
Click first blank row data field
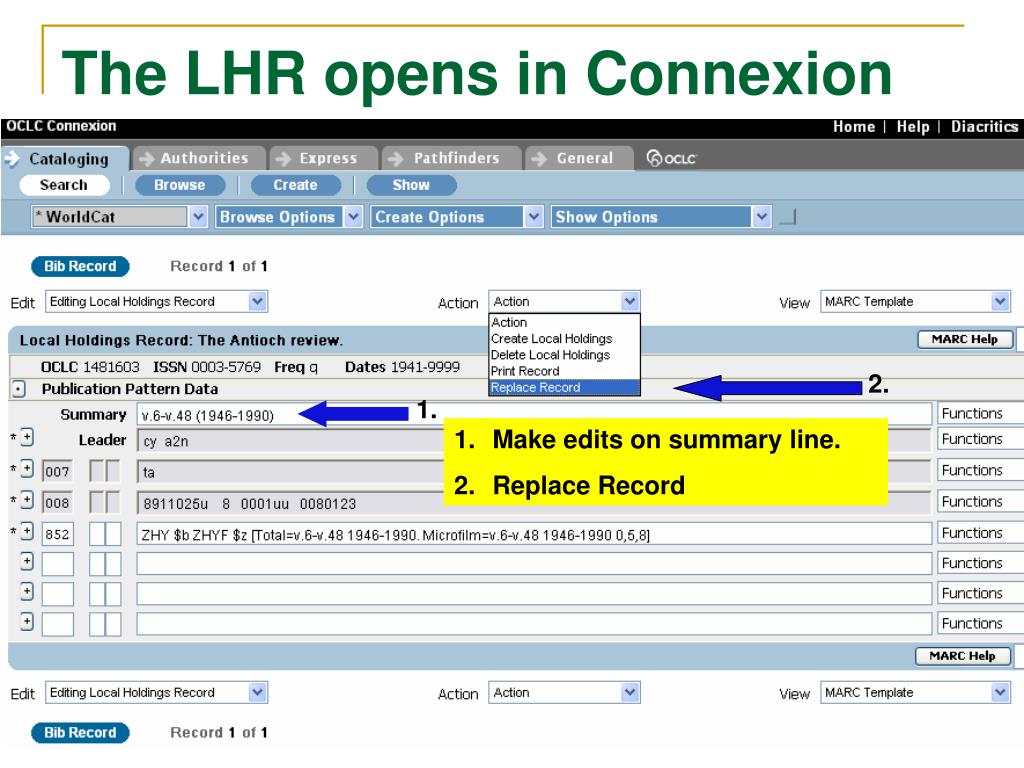click(x=534, y=564)
